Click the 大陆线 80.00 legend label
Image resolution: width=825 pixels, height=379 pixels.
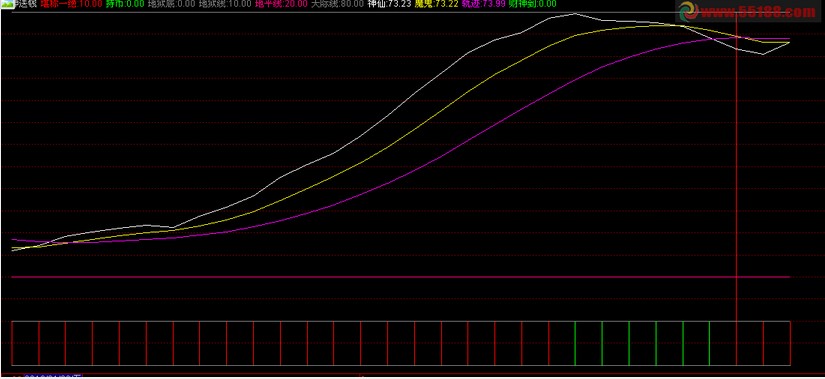point(337,4)
